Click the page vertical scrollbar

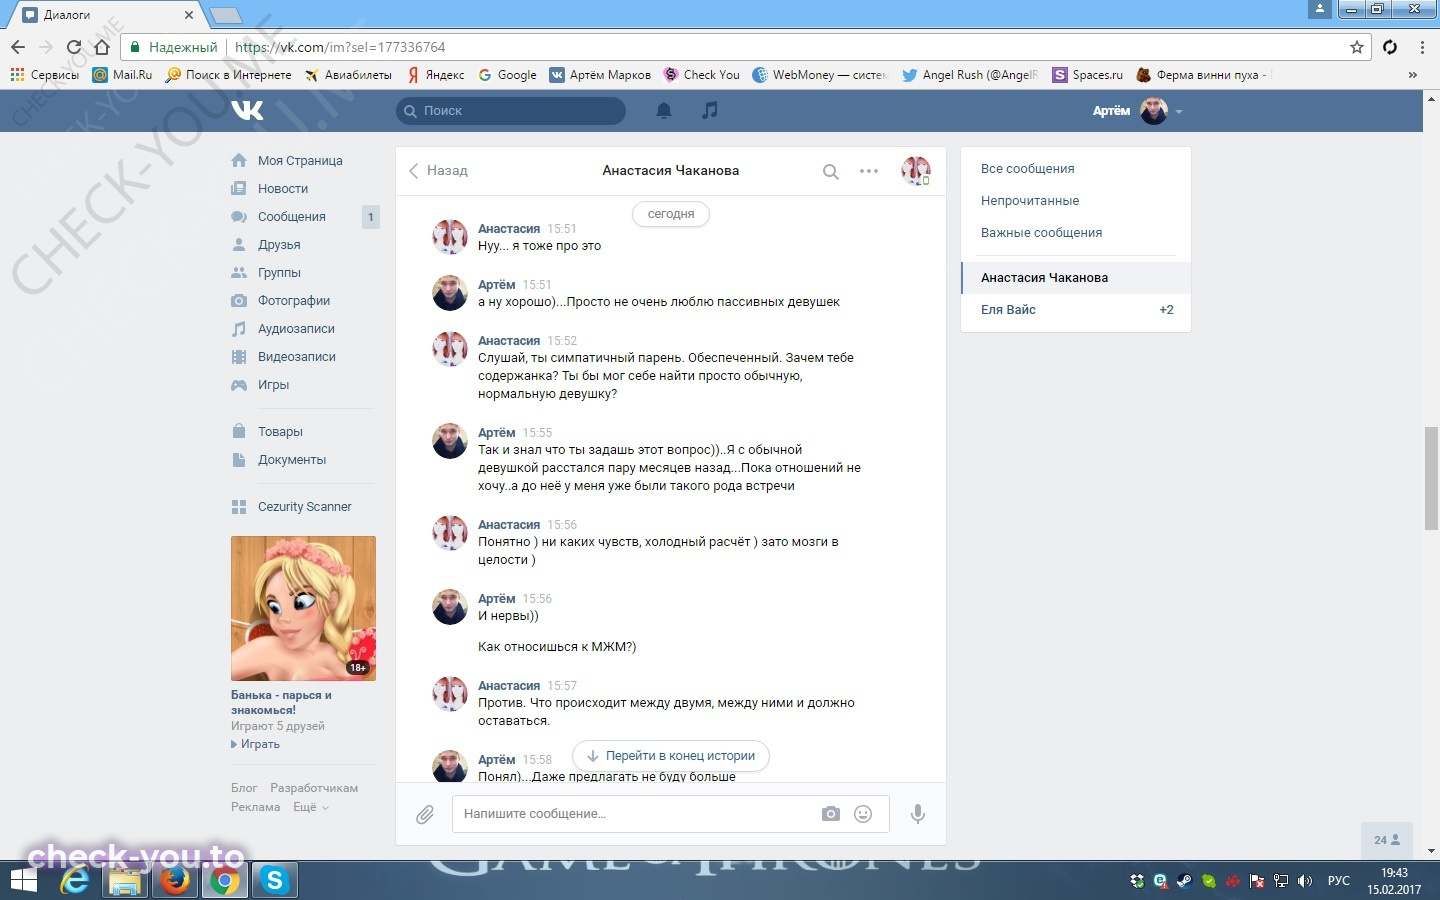1432,478
